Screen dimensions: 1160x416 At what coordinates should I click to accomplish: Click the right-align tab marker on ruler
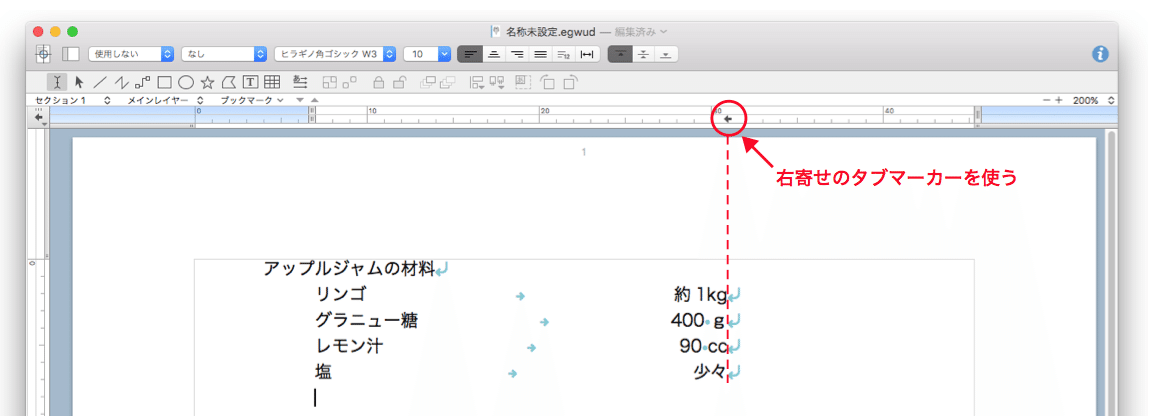point(728,118)
